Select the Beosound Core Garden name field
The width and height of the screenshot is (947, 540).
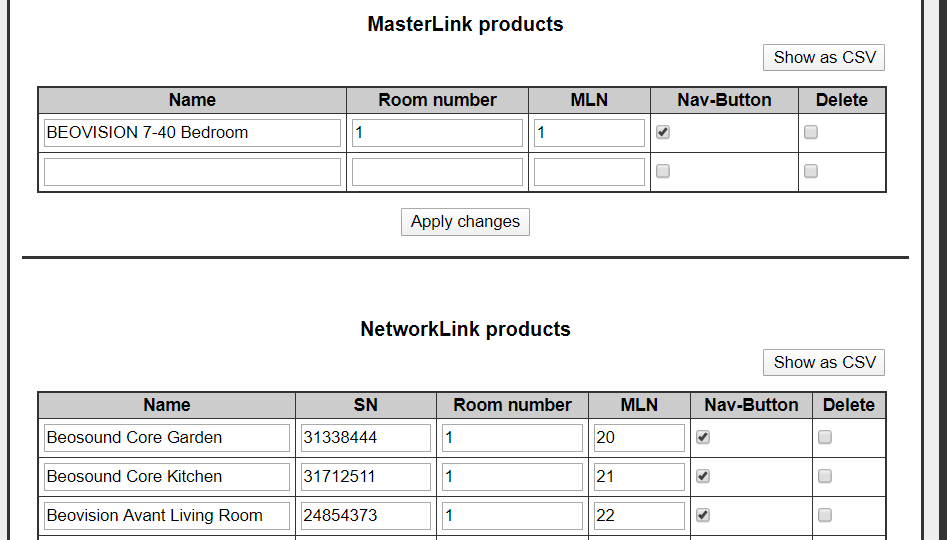(167, 438)
